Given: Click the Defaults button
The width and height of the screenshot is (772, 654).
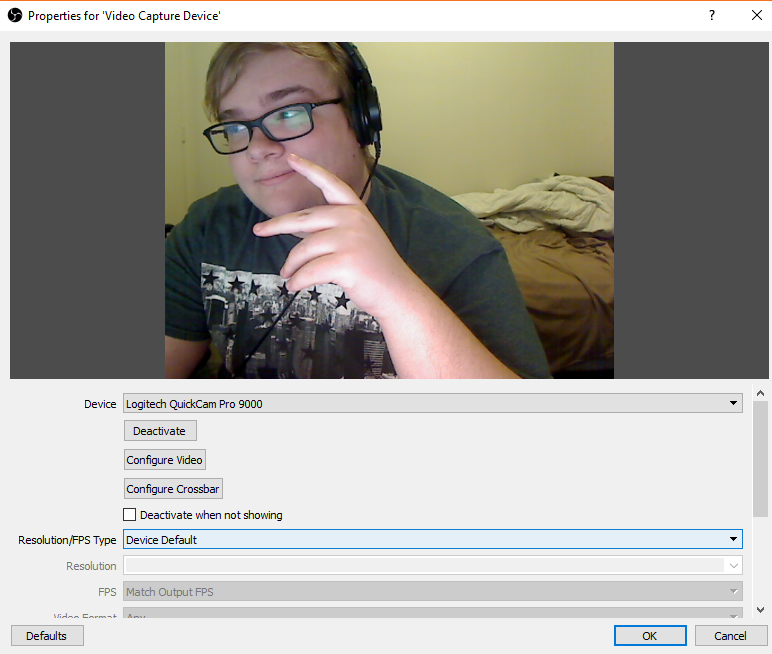Looking at the screenshot, I should (x=47, y=636).
